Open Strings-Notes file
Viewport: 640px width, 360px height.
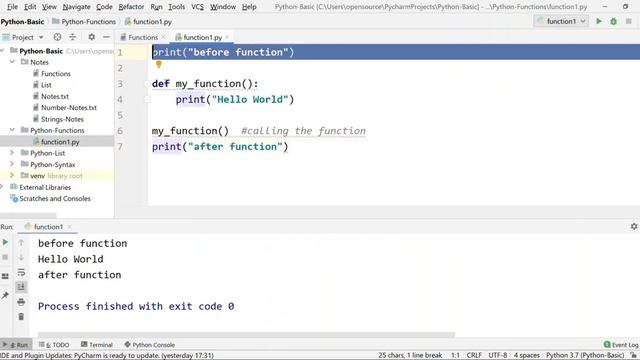pyautogui.click(x=62, y=119)
